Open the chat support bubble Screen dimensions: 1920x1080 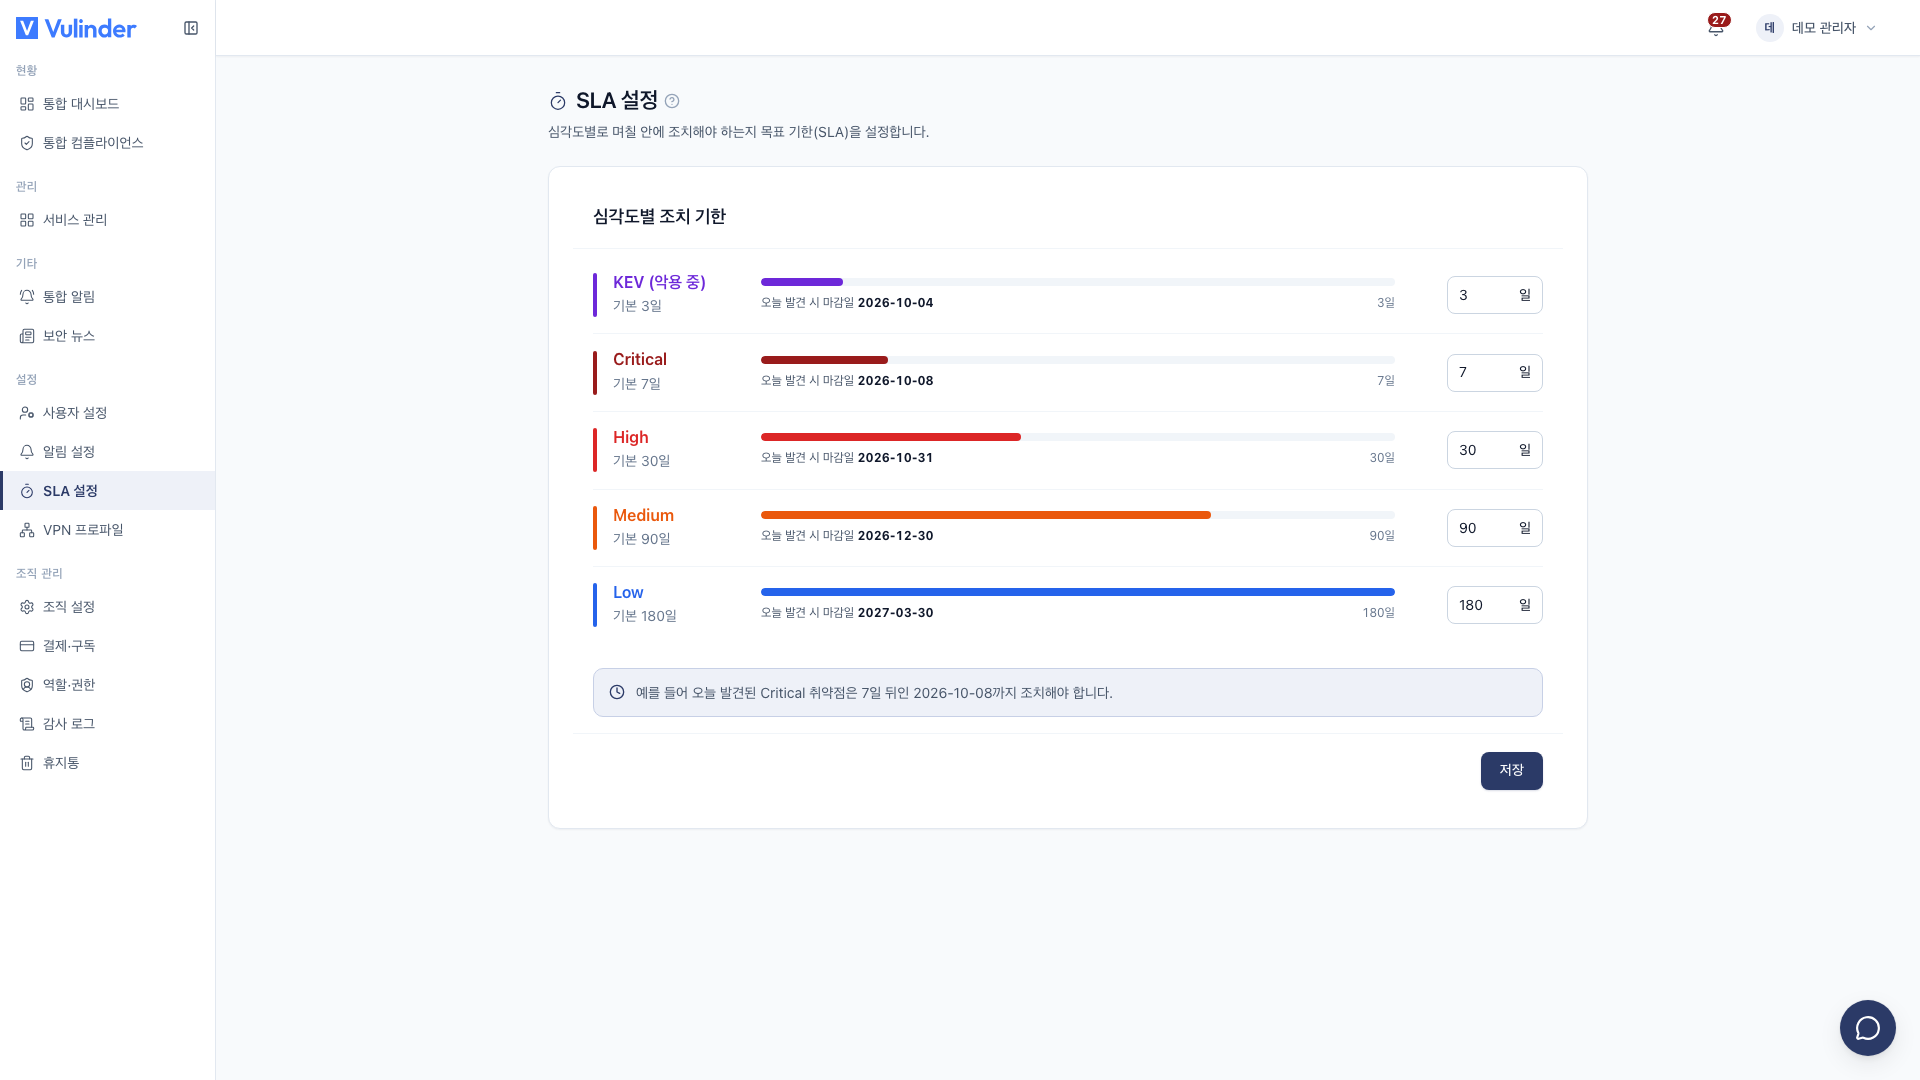[x=1867, y=1027]
